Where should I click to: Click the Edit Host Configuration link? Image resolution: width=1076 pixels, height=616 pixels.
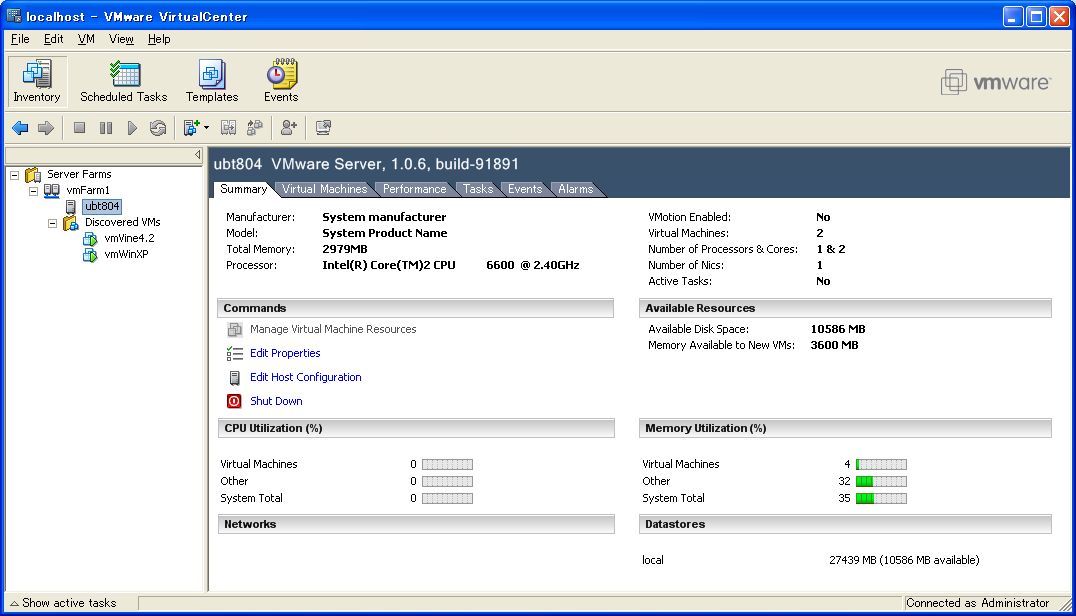pyautogui.click(x=305, y=377)
